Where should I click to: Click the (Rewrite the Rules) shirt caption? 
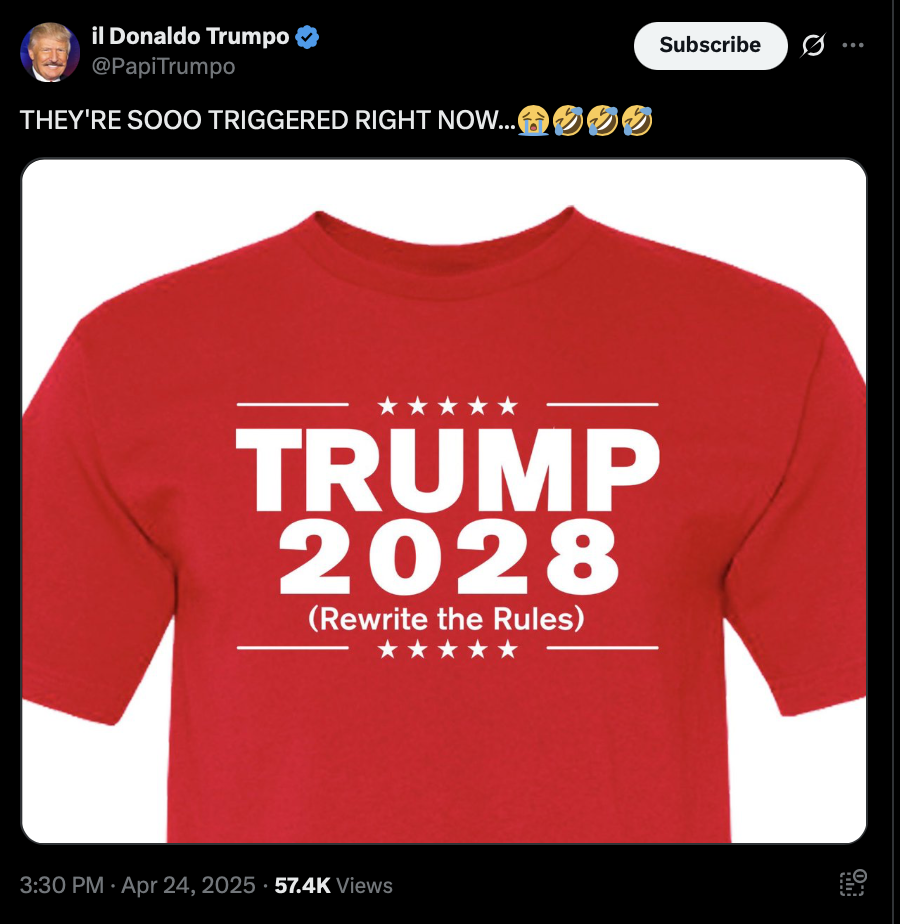446,618
